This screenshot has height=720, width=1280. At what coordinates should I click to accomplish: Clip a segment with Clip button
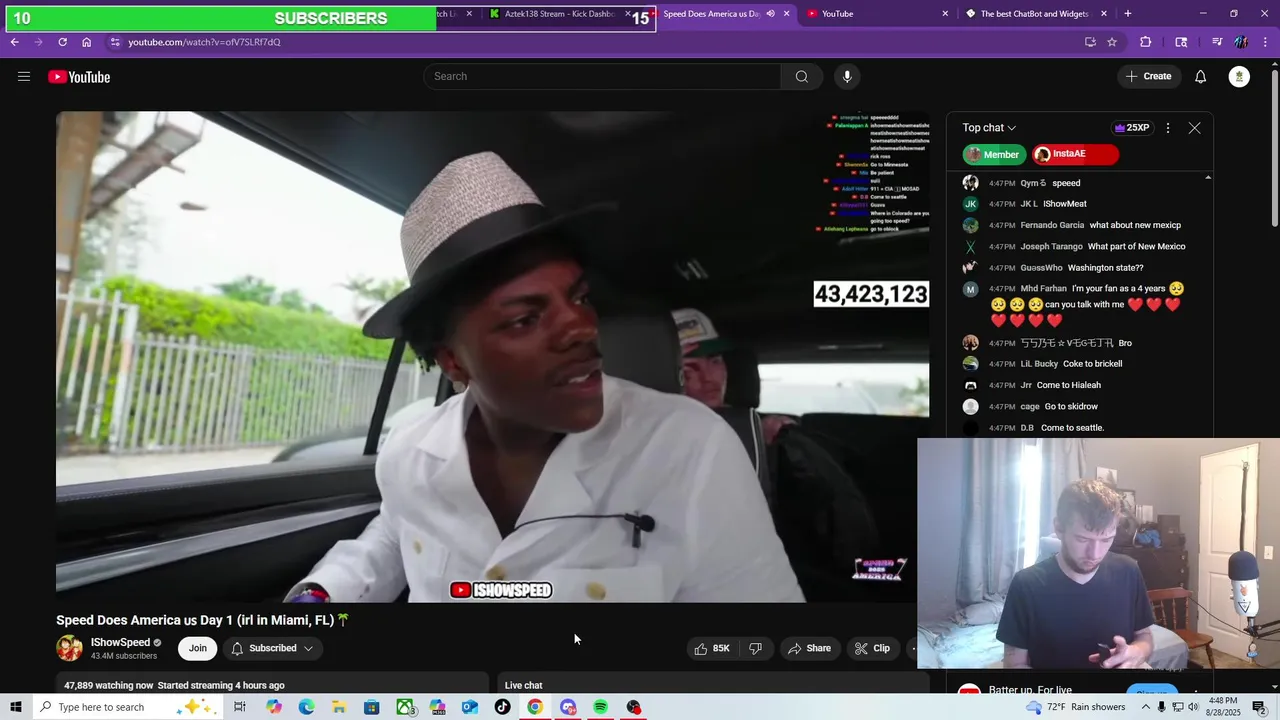click(872, 648)
